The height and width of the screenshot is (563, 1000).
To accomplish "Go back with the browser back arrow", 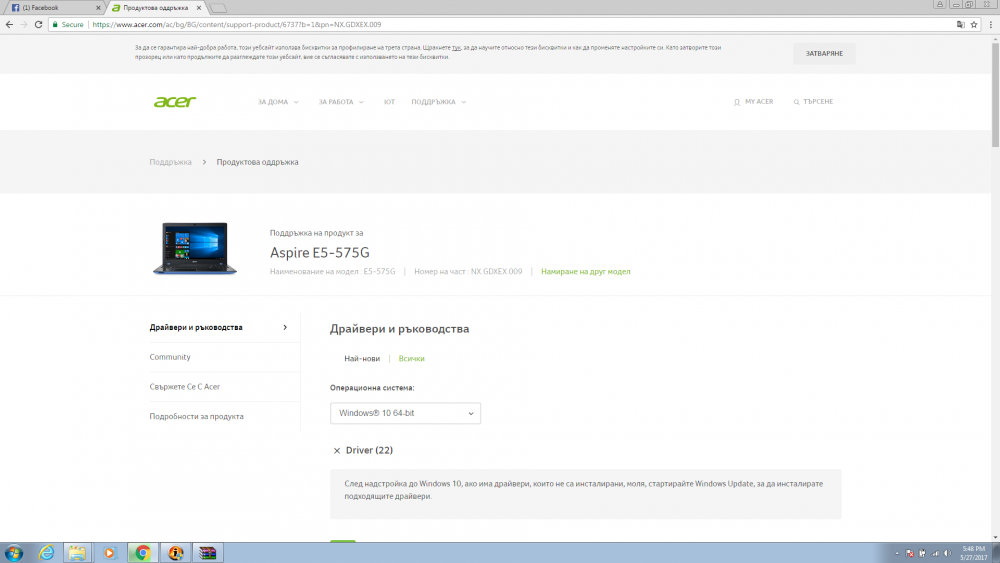I will [9, 24].
